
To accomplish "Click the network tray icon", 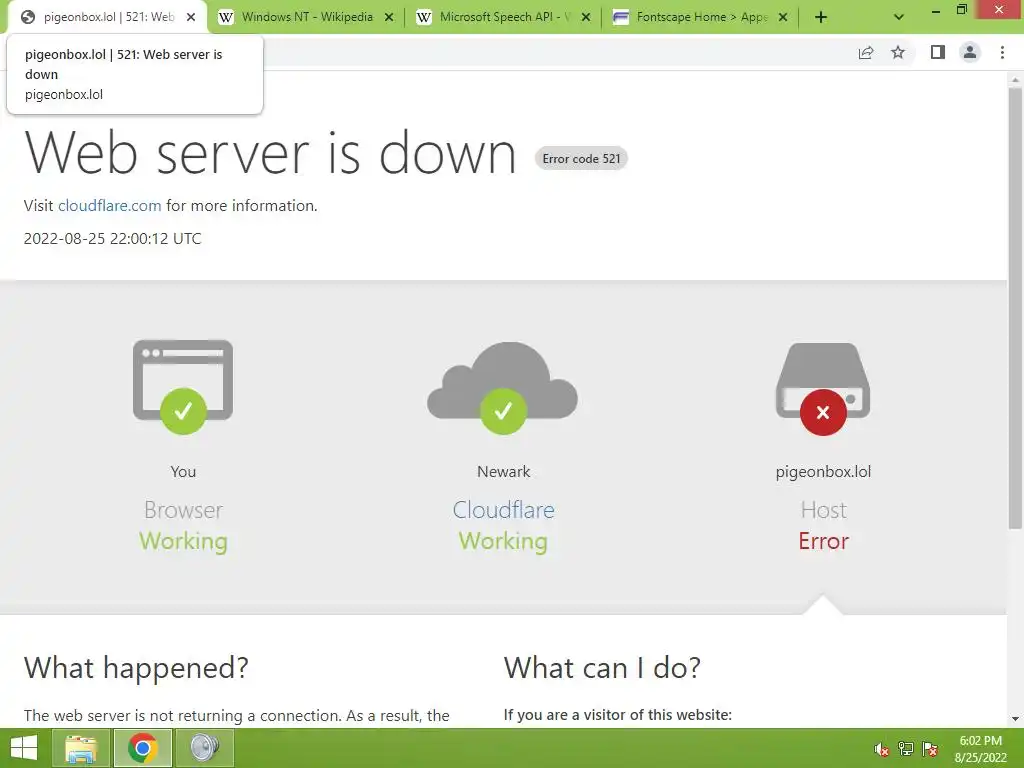I will [x=906, y=749].
